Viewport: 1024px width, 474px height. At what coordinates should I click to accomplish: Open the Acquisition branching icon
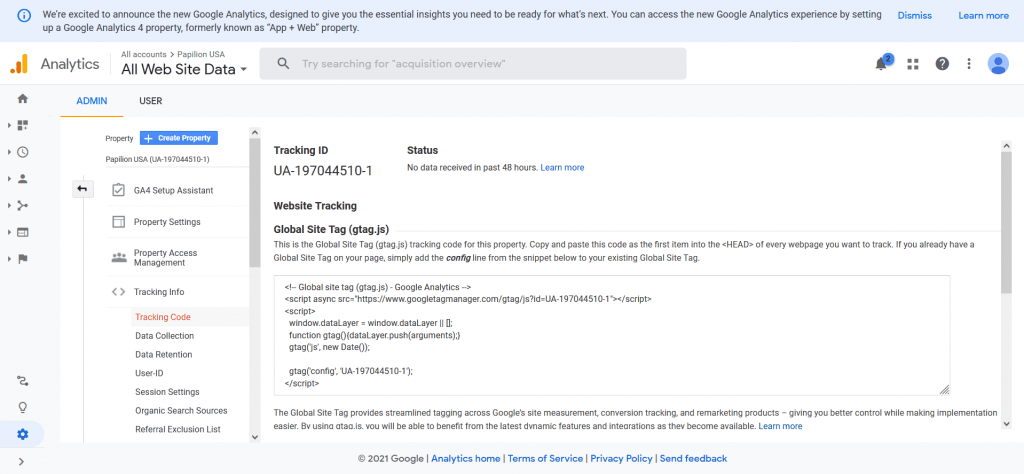point(23,206)
